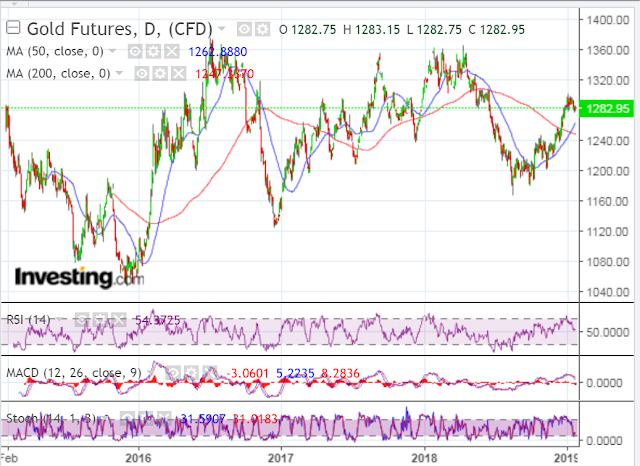Open MA (50, close, 0) dropdown arrow
Image resolution: width=640 pixels, height=466 pixels.
click(112, 51)
